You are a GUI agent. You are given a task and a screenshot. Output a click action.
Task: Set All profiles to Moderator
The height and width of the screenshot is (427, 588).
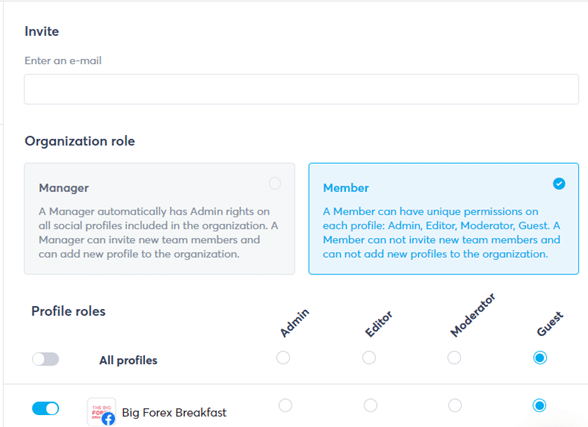click(x=454, y=358)
